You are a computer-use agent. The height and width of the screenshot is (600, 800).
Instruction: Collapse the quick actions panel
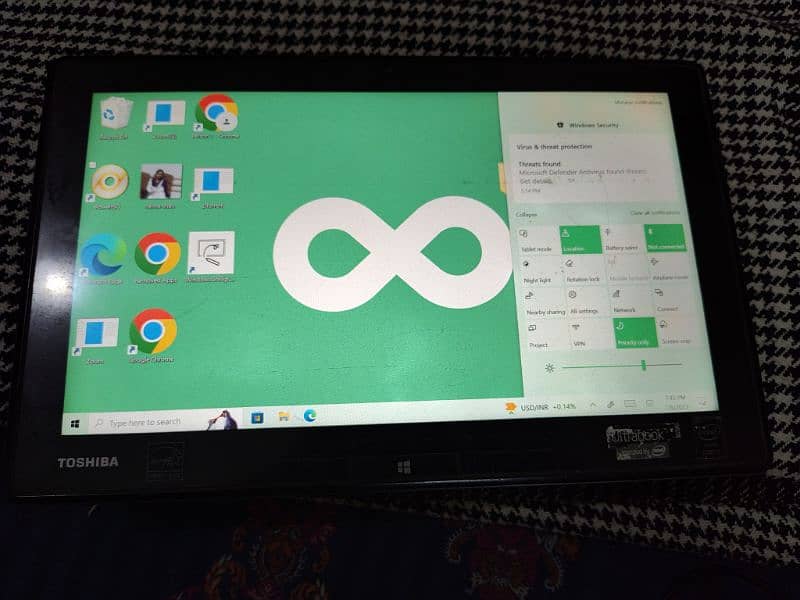click(x=527, y=215)
